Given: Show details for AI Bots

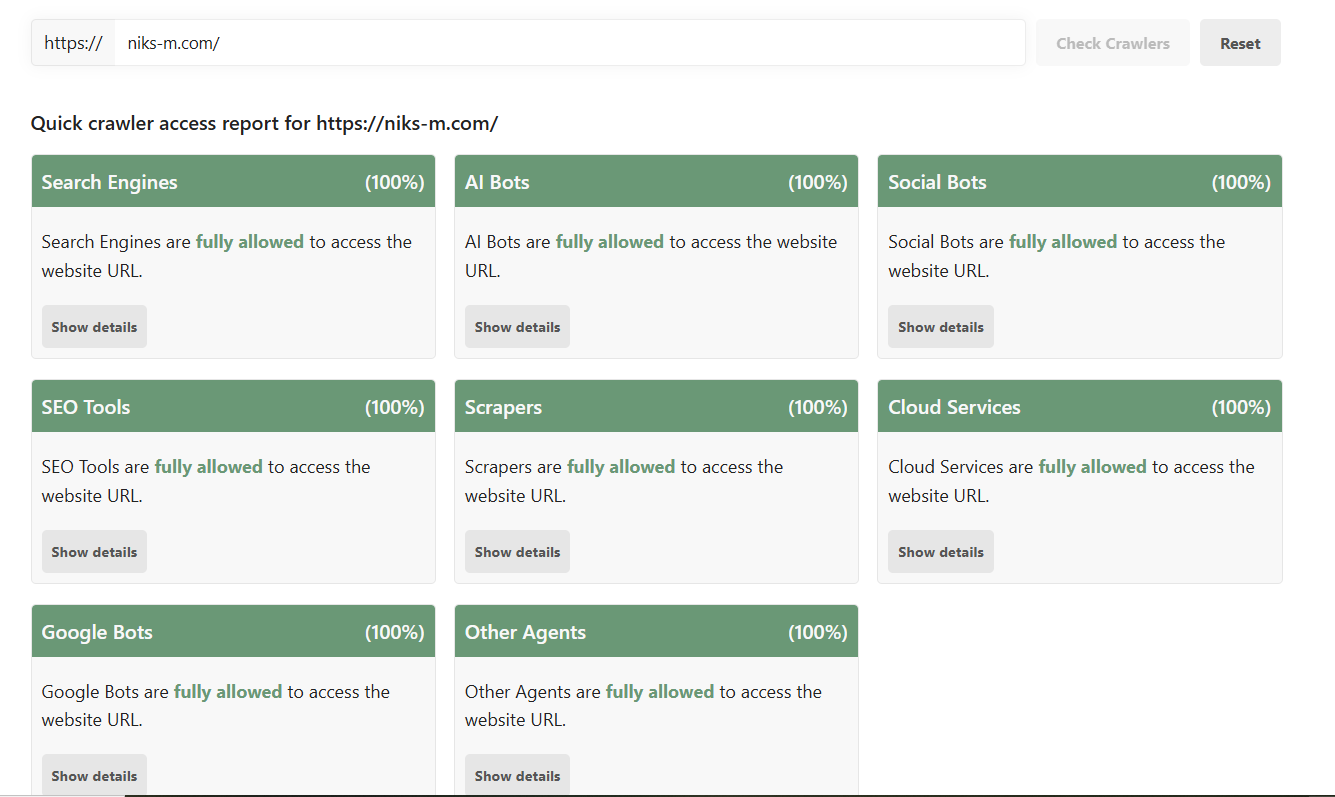Looking at the screenshot, I should point(517,327).
